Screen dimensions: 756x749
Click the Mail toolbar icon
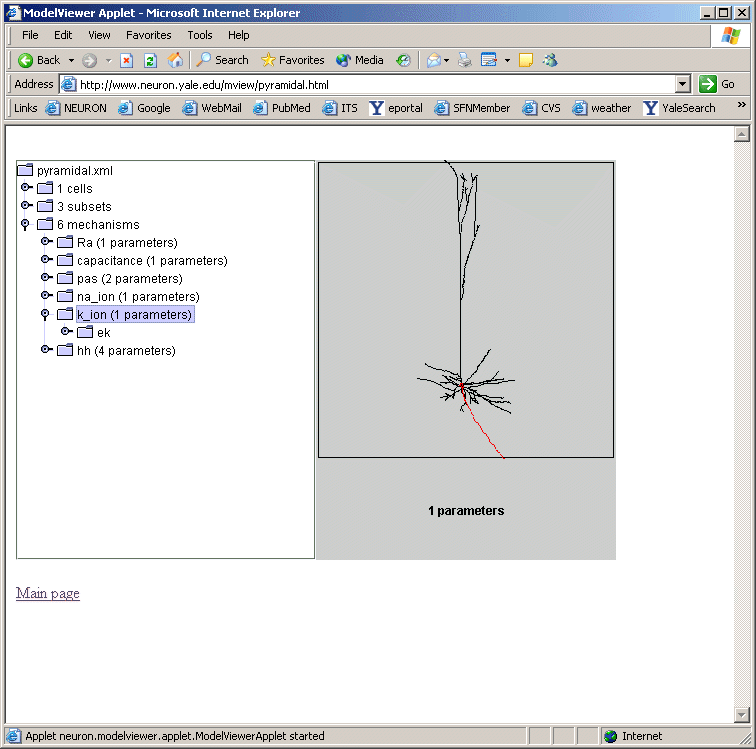point(434,60)
